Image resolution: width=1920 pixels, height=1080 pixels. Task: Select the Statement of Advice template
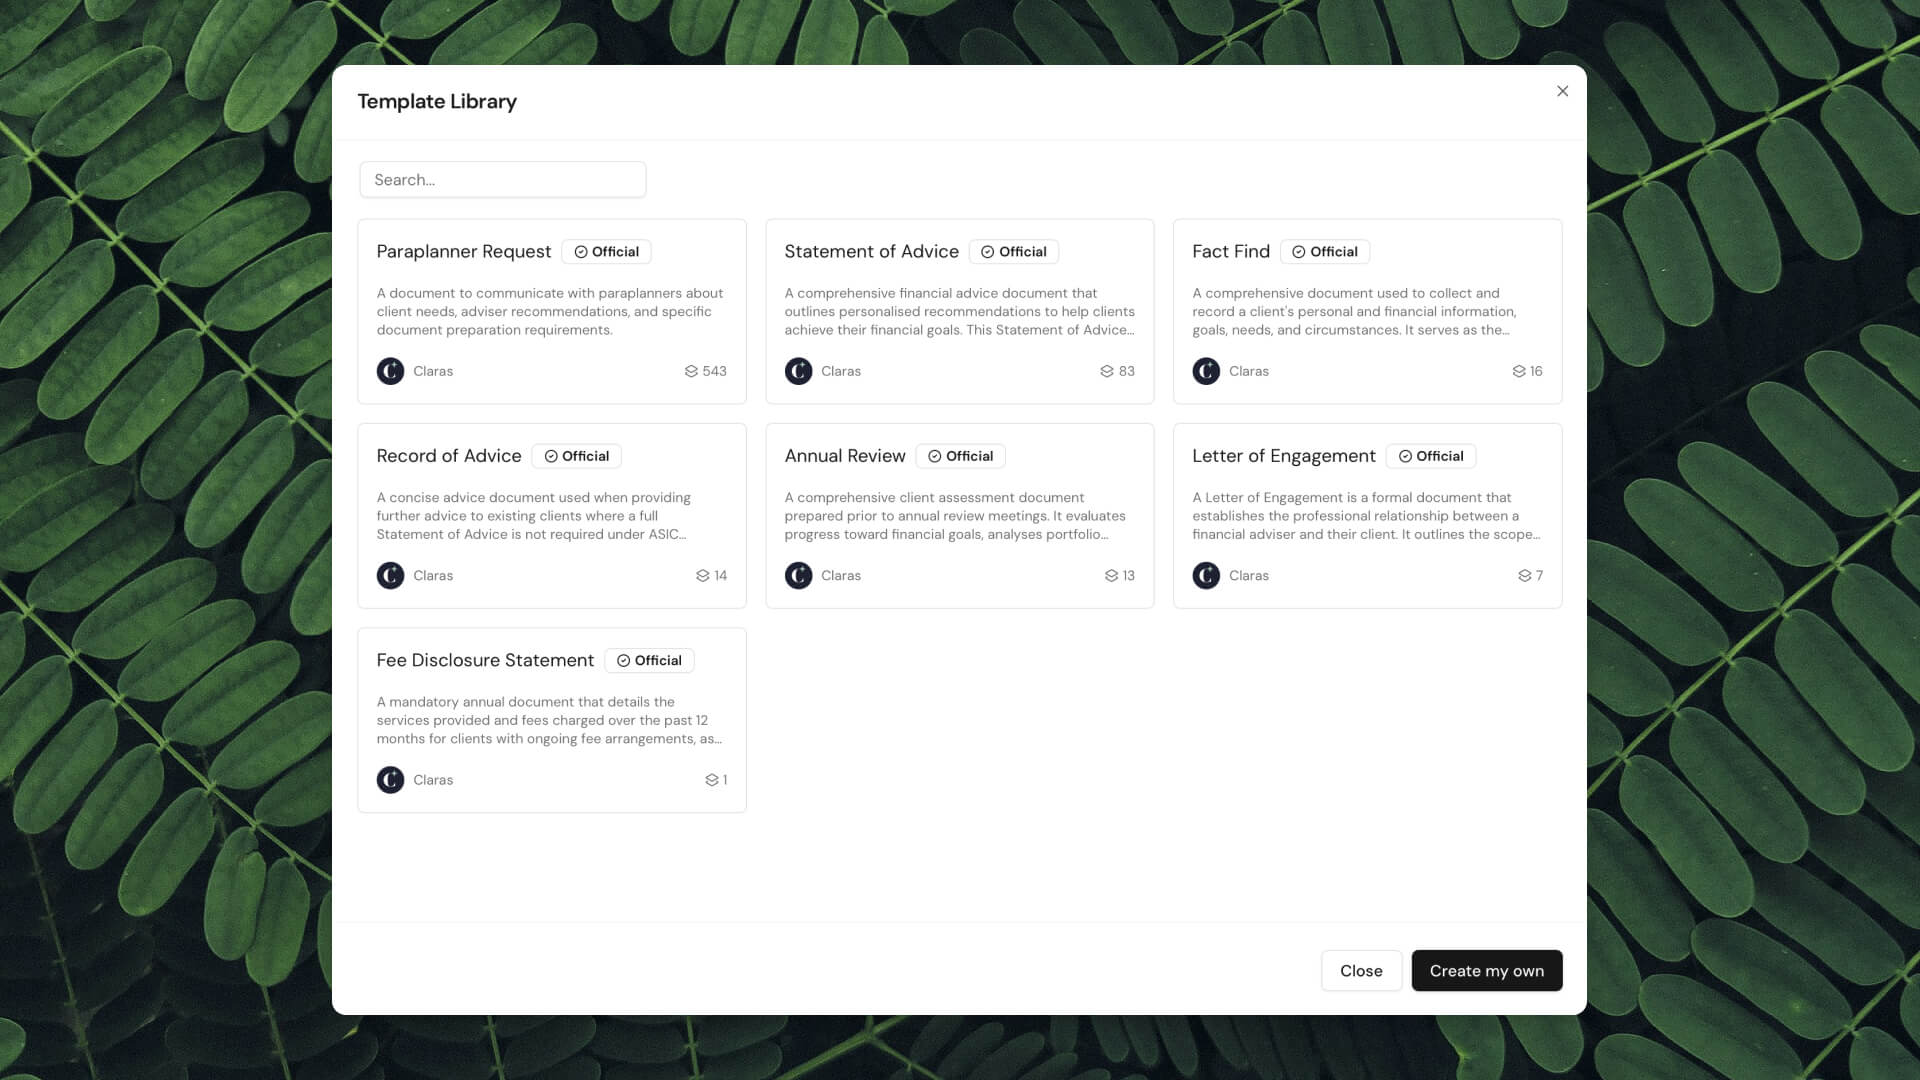pyautogui.click(x=959, y=311)
